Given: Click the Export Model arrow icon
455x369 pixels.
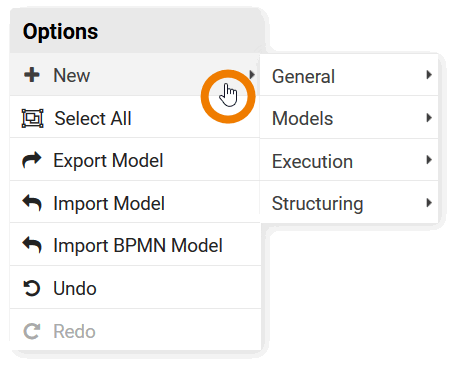Looking at the screenshot, I should [32, 160].
